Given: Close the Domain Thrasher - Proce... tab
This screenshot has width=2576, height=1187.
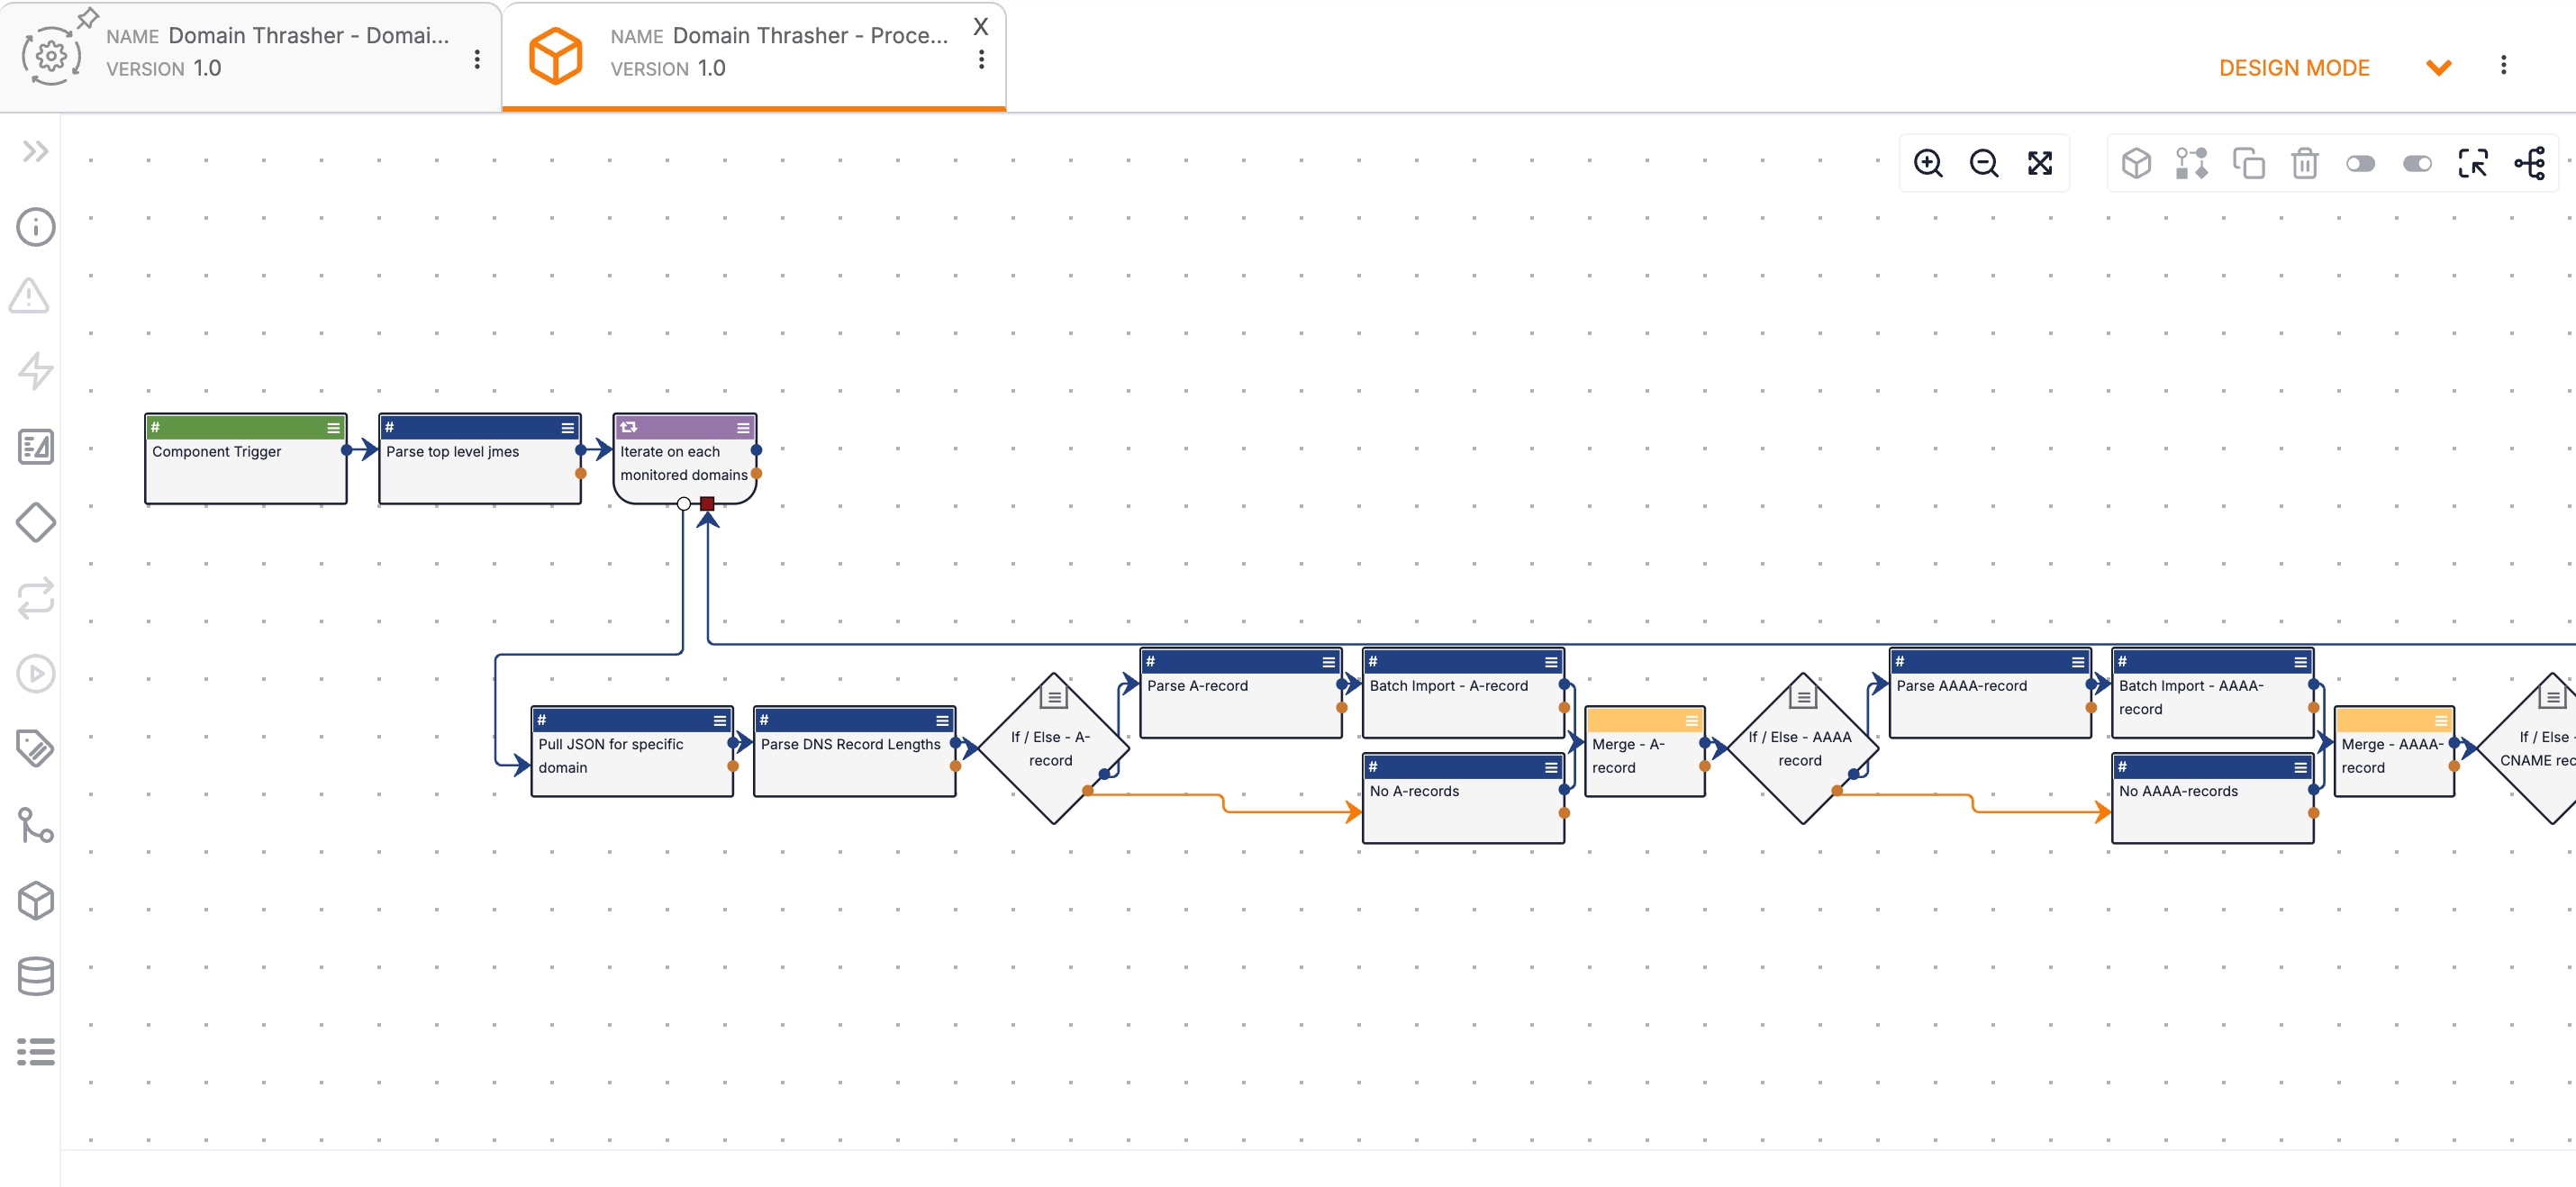Looking at the screenshot, I should [981, 27].
